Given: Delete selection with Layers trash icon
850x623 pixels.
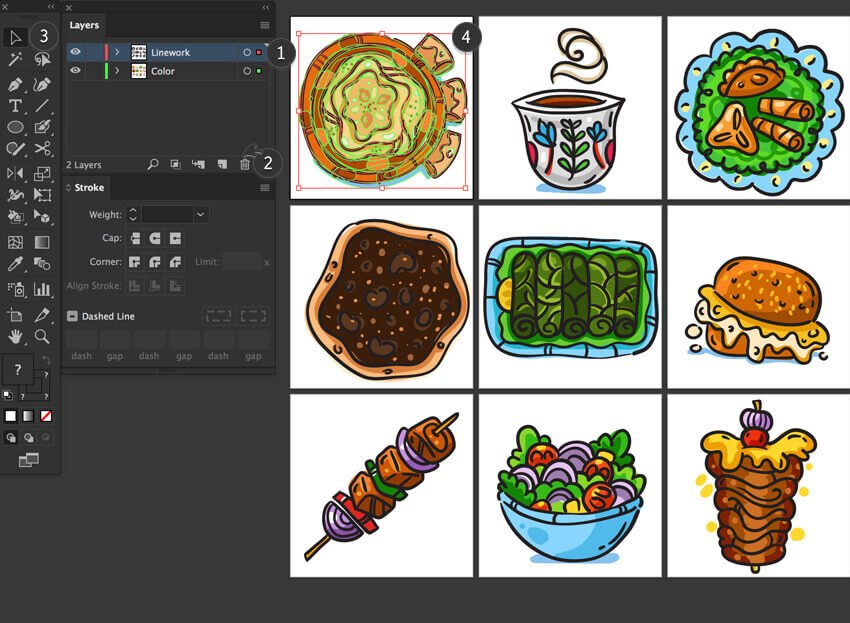Looking at the screenshot, I should pyautogui.click(x=245, y=164).
